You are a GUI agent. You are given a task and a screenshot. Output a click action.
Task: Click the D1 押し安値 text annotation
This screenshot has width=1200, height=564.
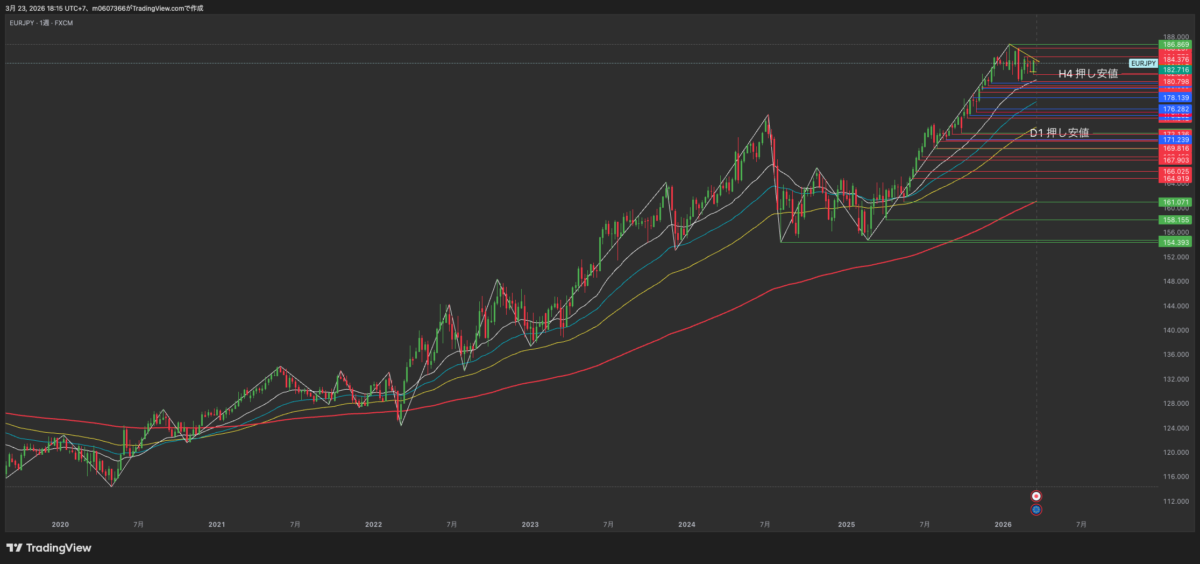pos(1059,132)
